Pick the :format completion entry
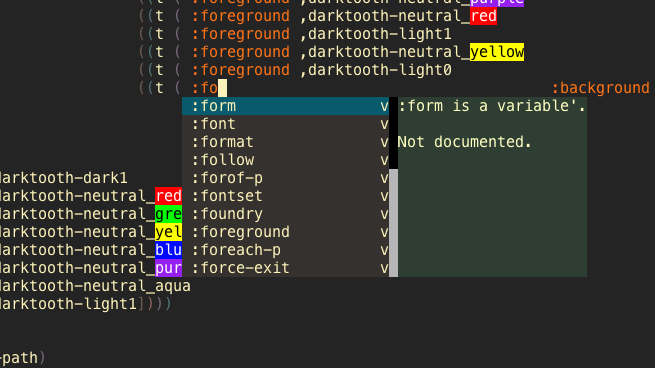Image resolution: width=655 pixels, height=368 pixels. coord(285,142)
